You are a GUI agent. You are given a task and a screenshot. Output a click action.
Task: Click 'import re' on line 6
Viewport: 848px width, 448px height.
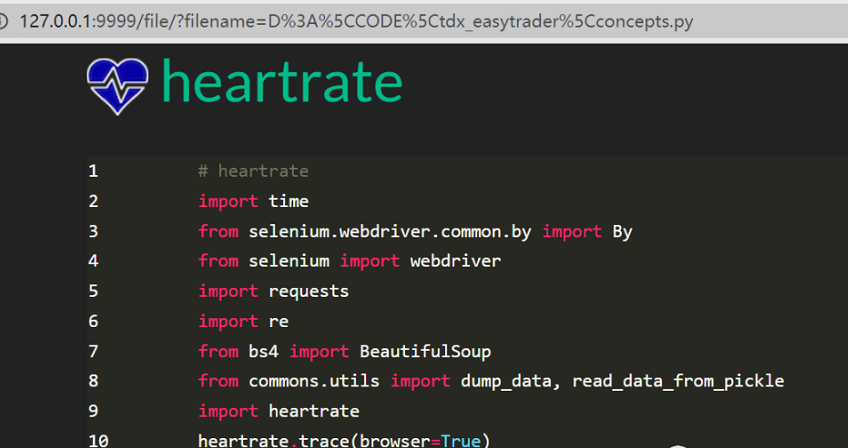[243, 321]
